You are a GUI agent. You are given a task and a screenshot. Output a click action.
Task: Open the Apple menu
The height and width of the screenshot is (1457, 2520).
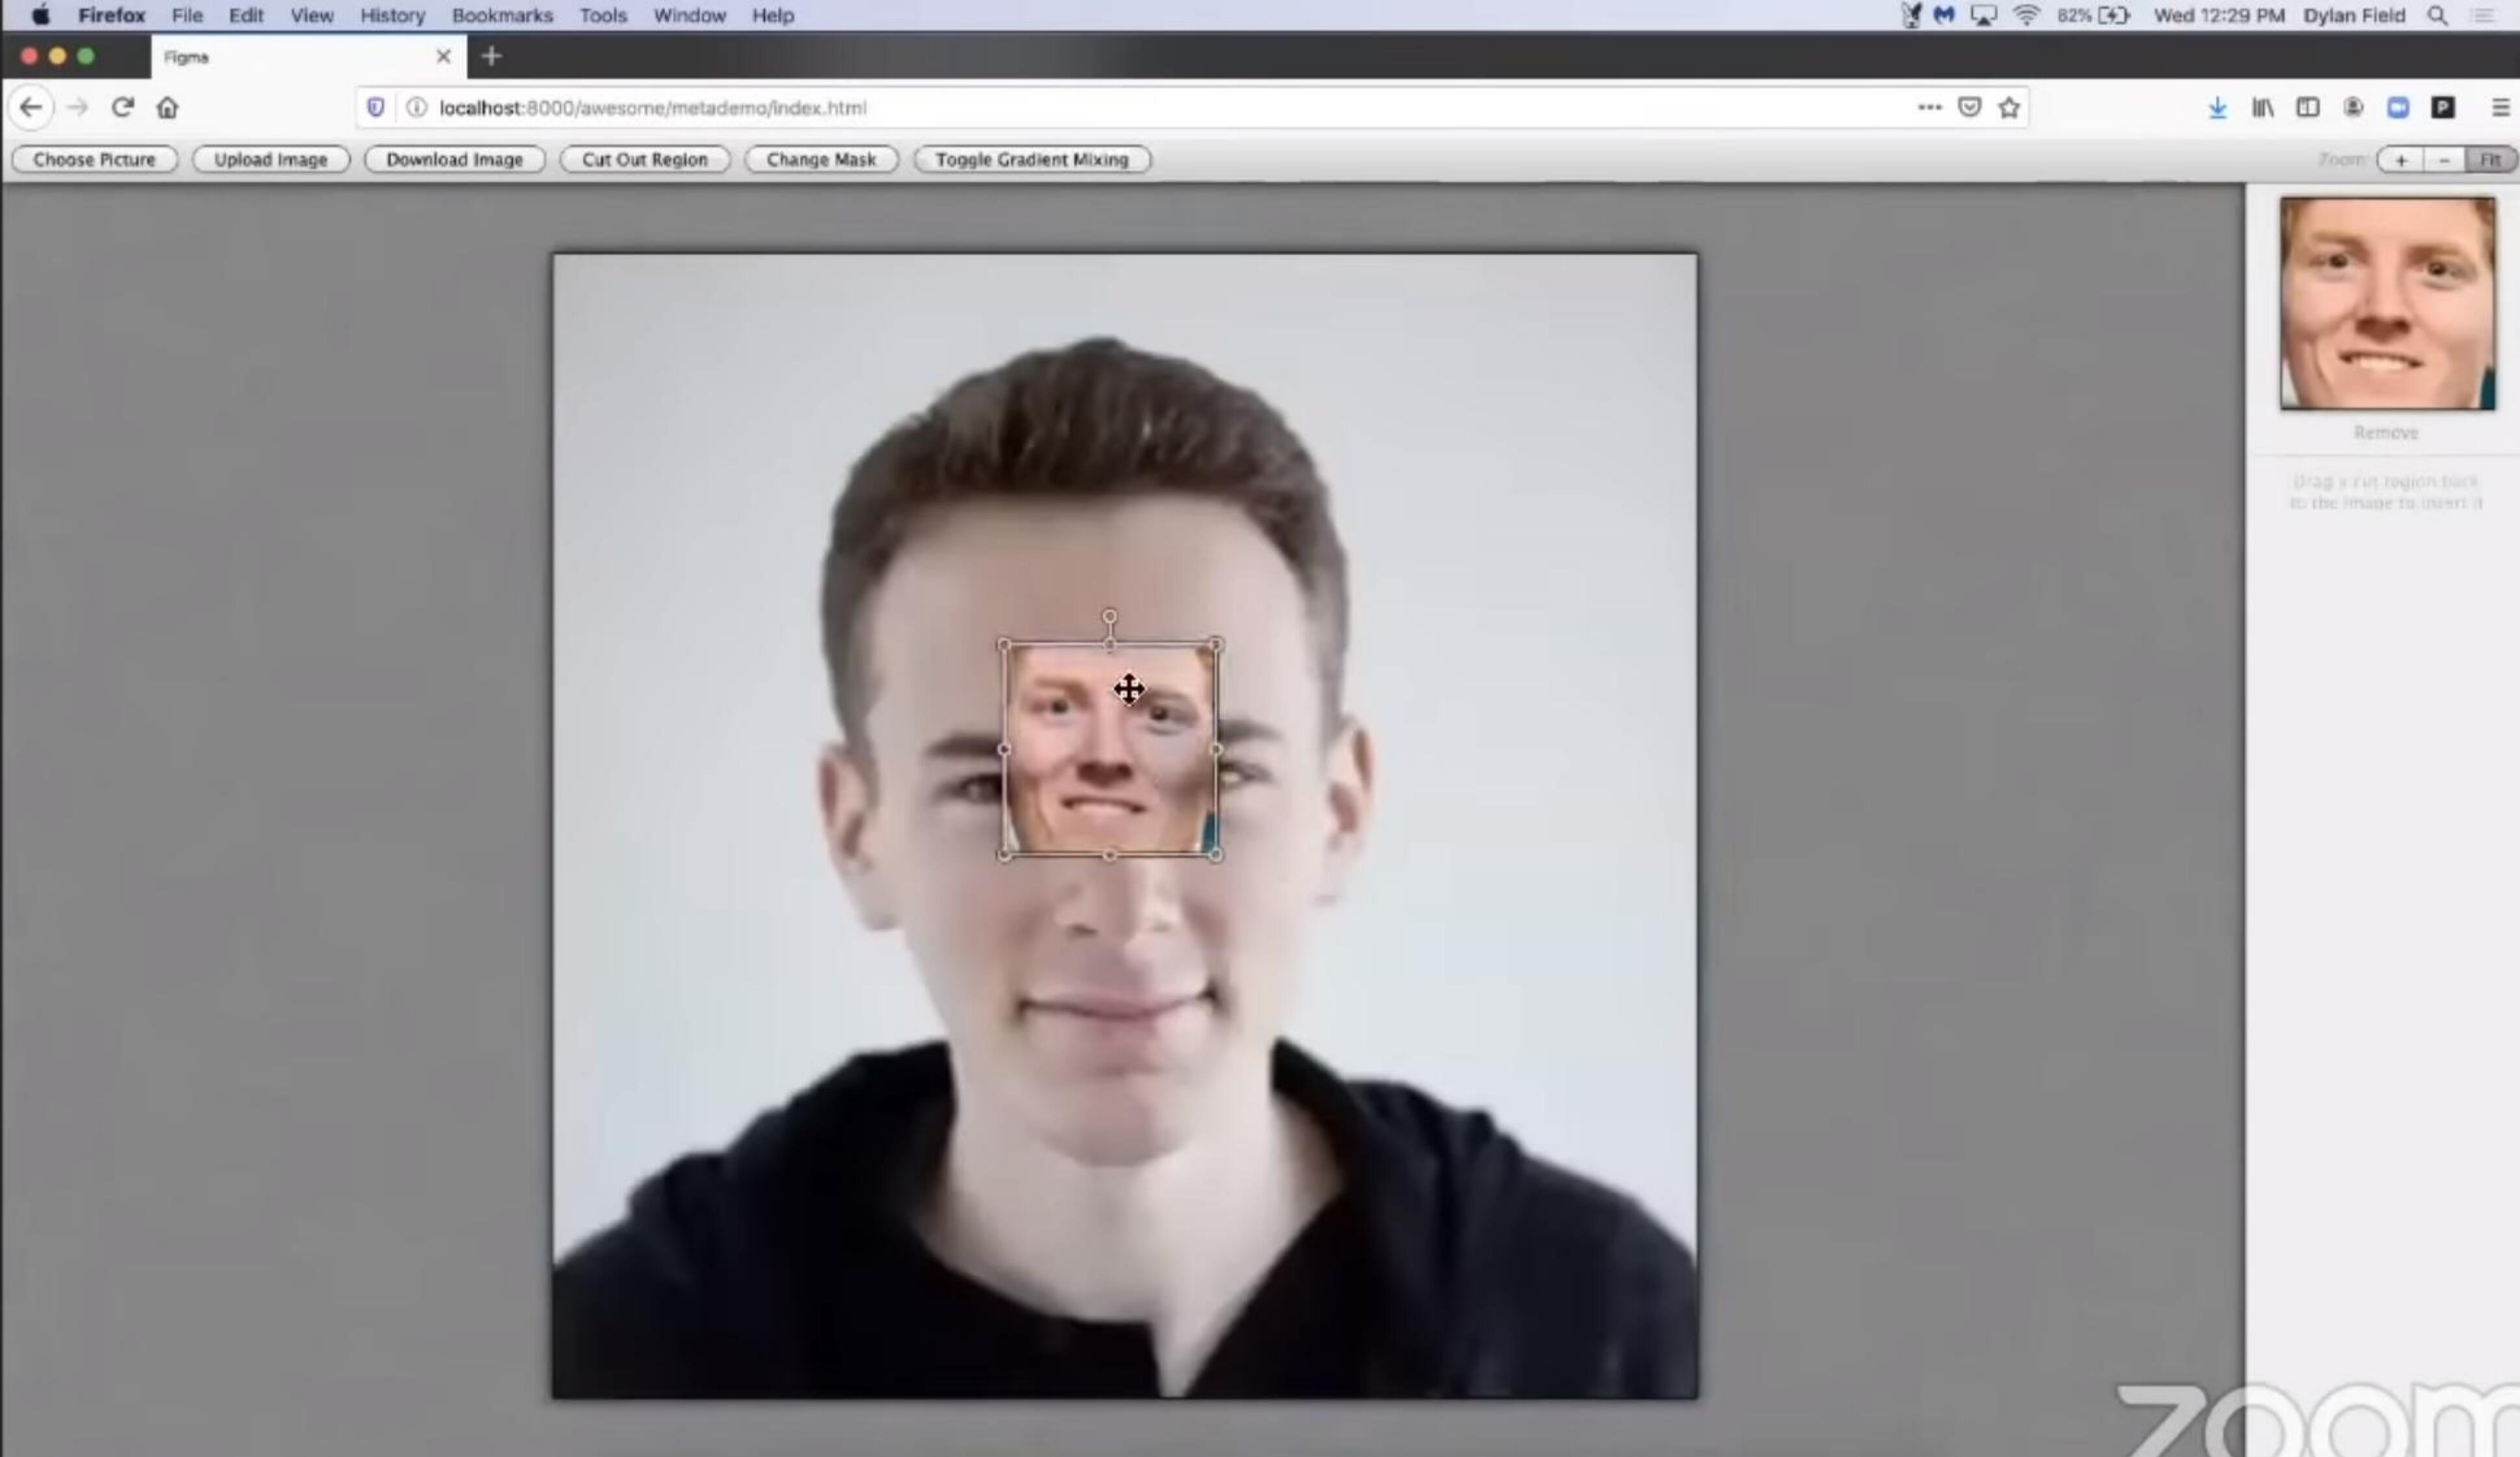[41, 15]
